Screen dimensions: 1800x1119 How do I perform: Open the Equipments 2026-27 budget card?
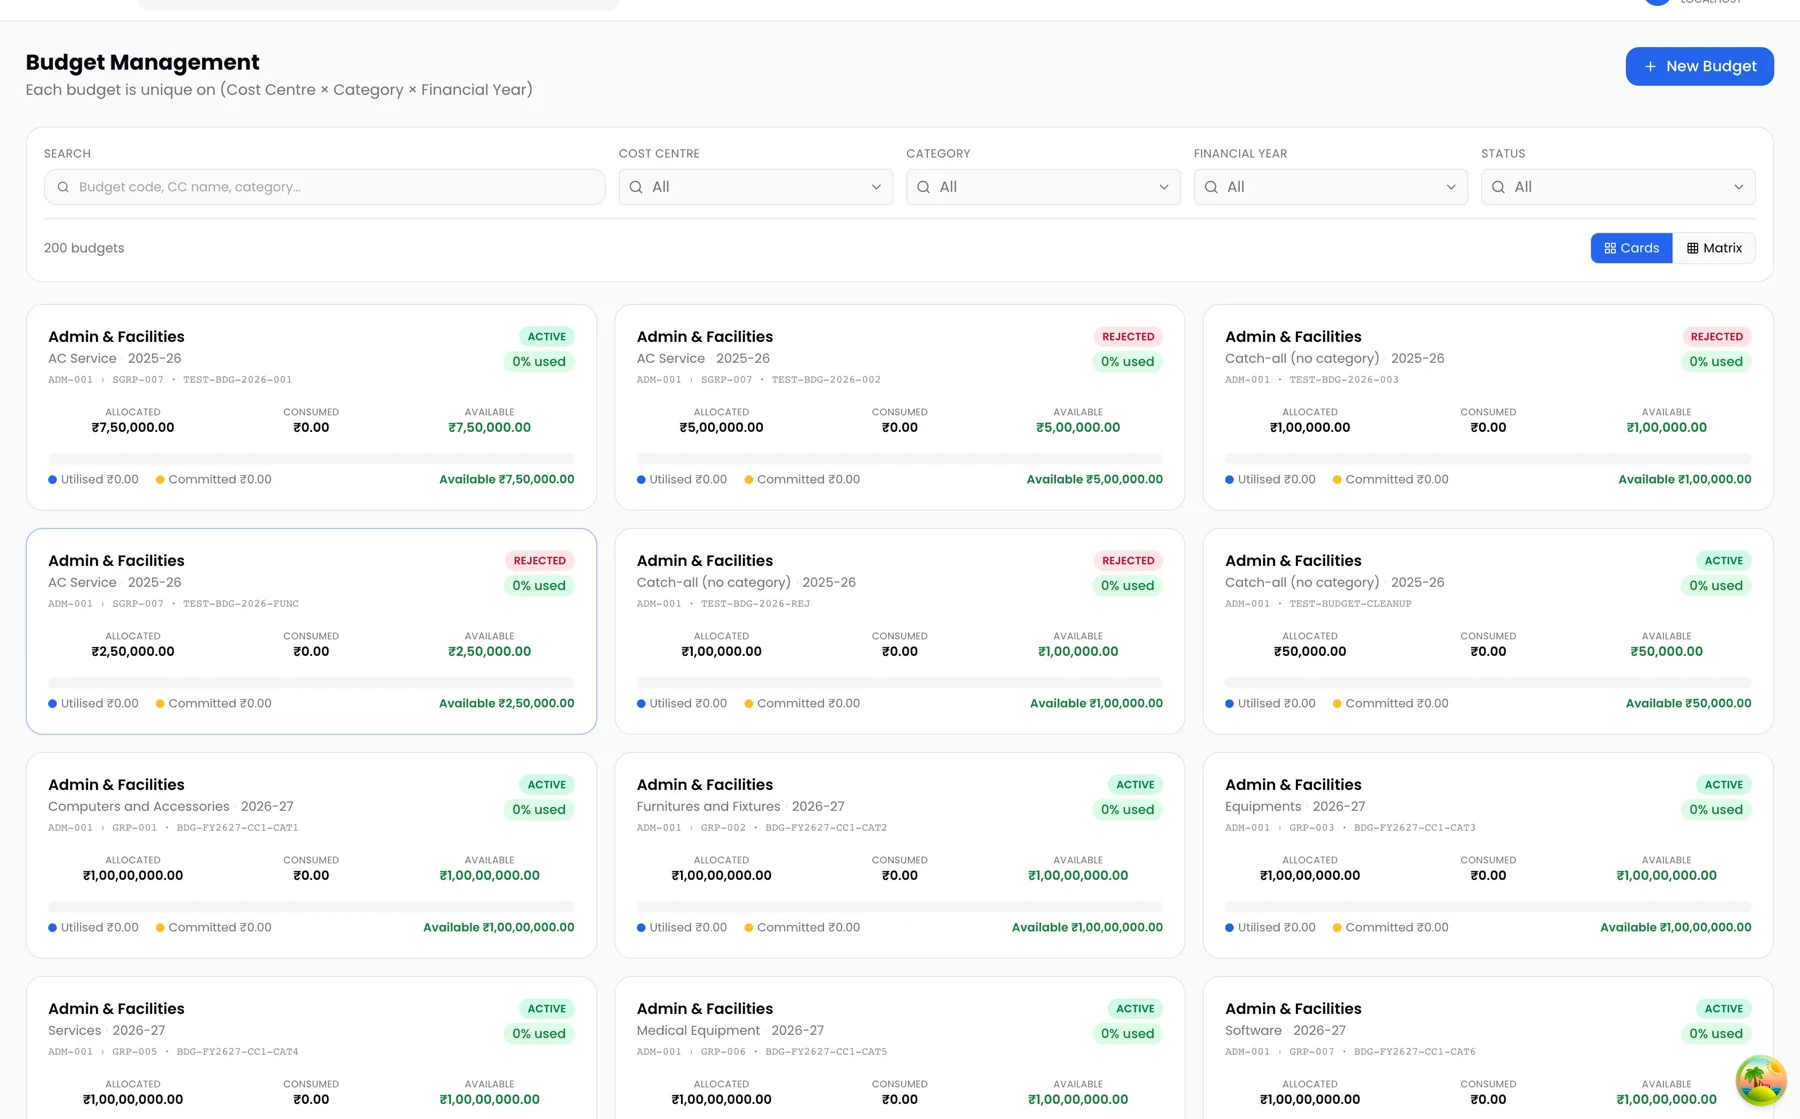[x=1488, y=855]
